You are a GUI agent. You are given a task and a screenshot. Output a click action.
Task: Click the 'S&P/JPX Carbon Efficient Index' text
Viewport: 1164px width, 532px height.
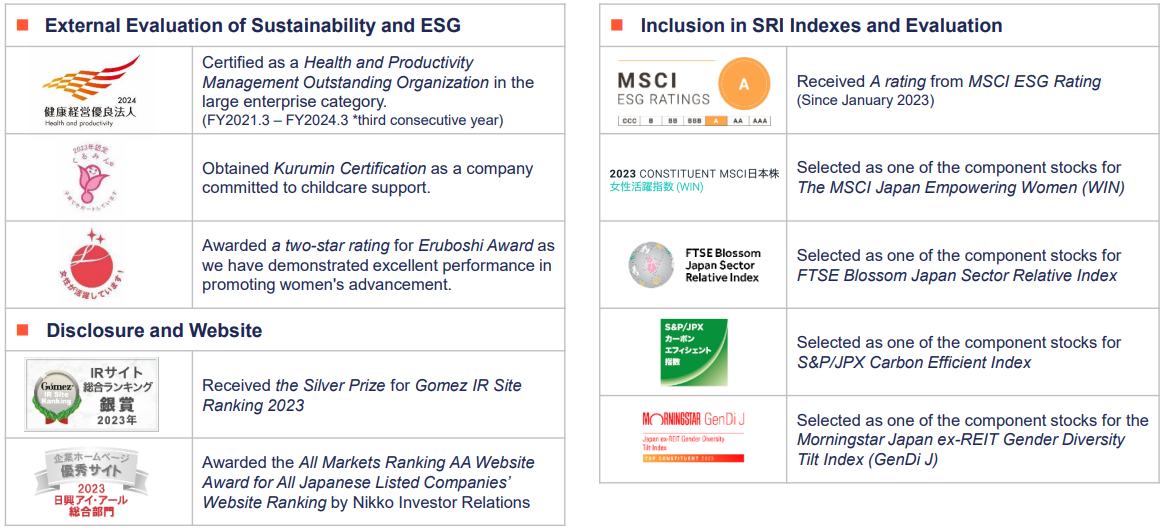[x=914, y=362]
